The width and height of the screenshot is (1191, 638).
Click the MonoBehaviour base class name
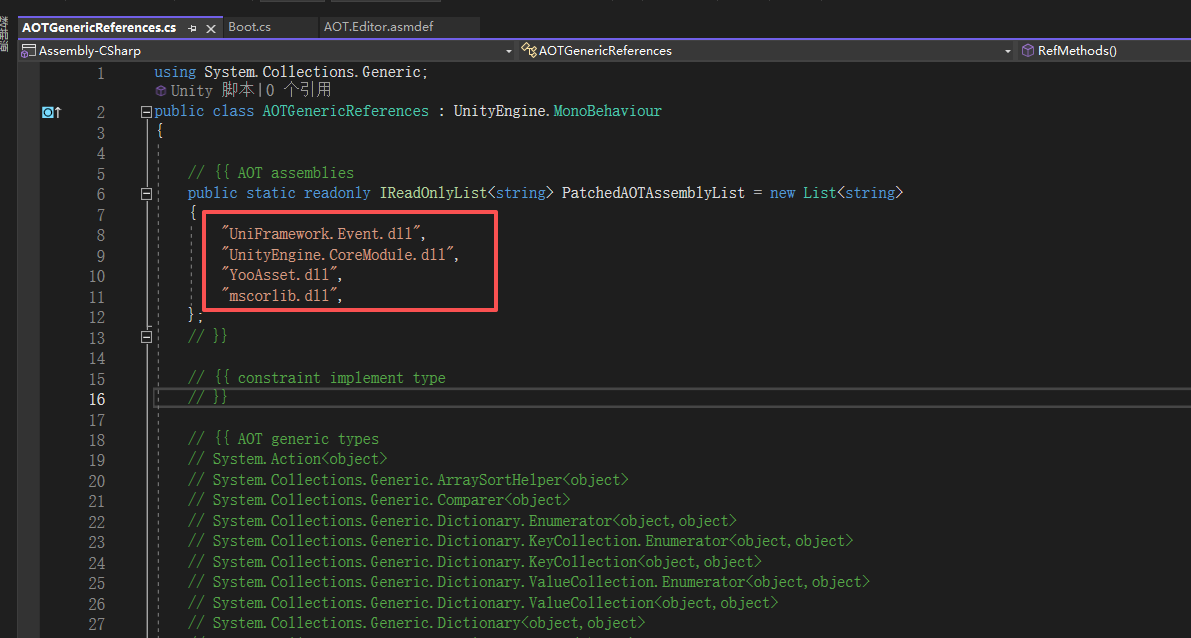608,111
